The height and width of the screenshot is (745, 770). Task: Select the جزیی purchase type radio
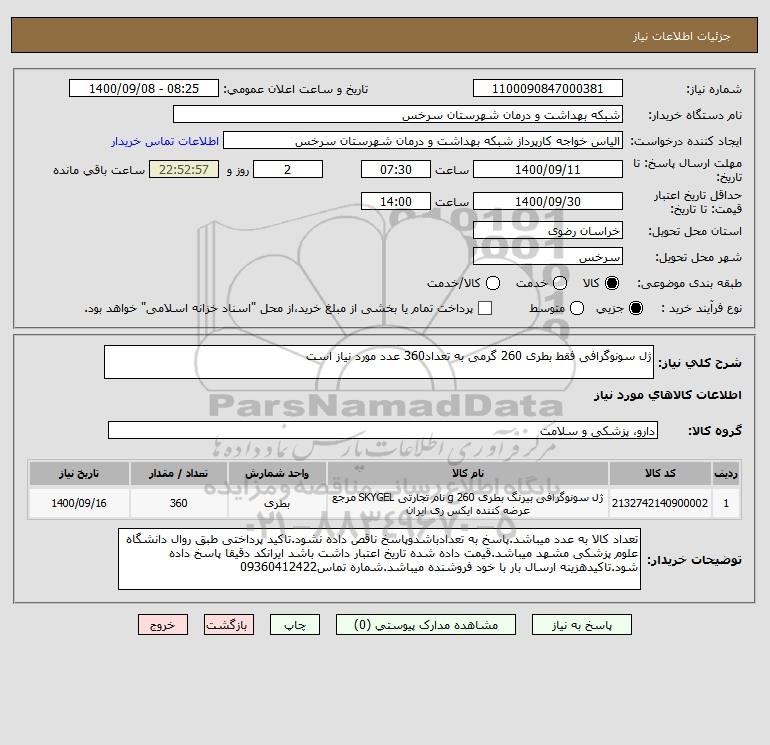pyautogui.click(x=635, y=308)
